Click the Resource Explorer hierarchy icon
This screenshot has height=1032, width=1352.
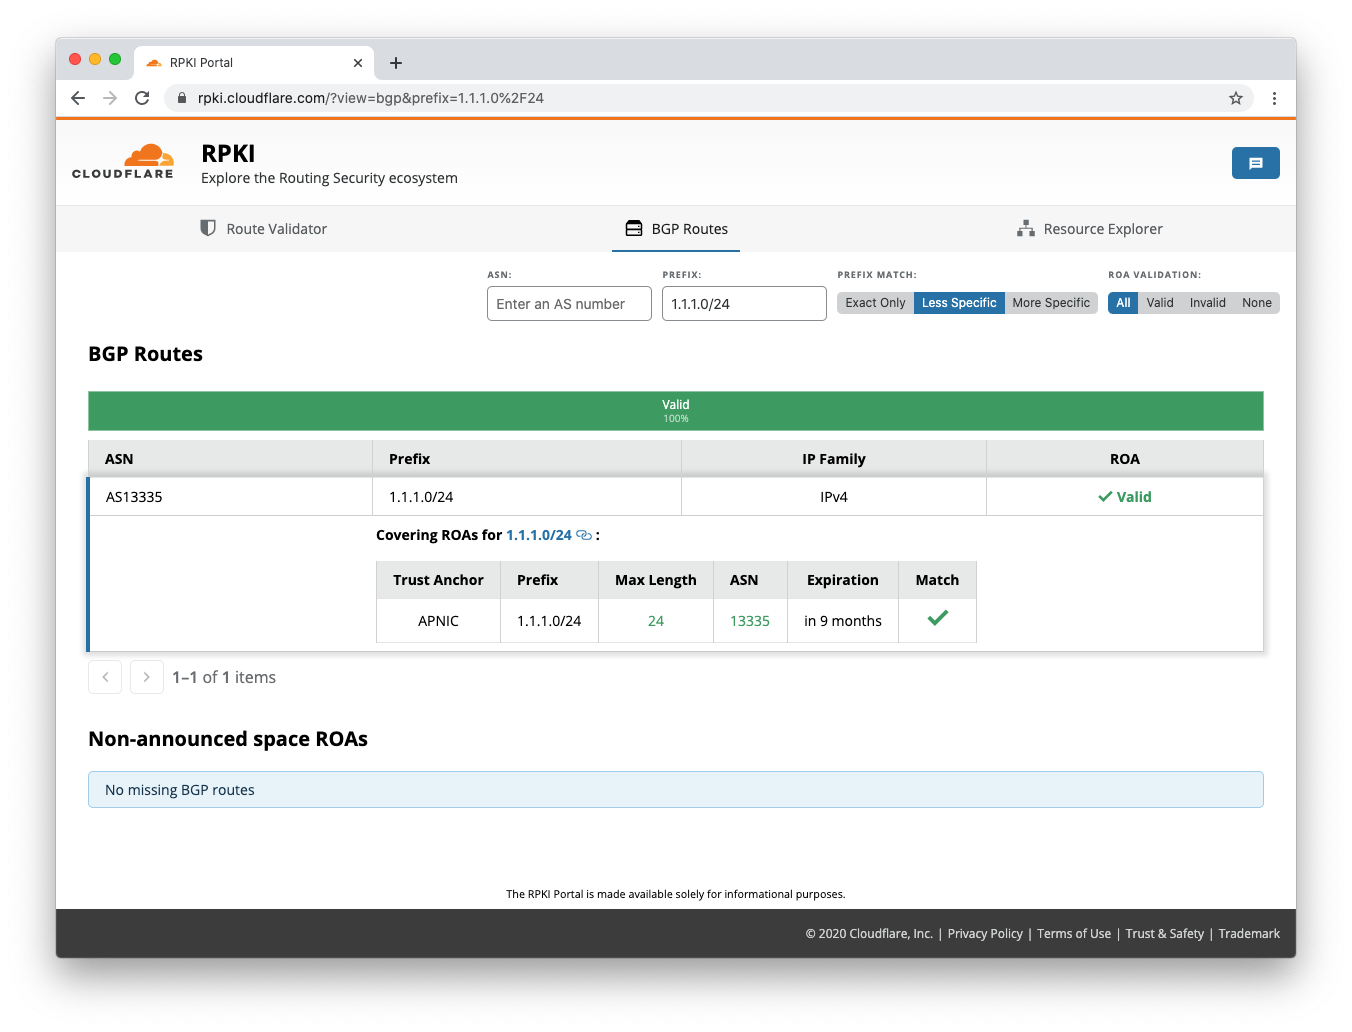click(1026, 229)
